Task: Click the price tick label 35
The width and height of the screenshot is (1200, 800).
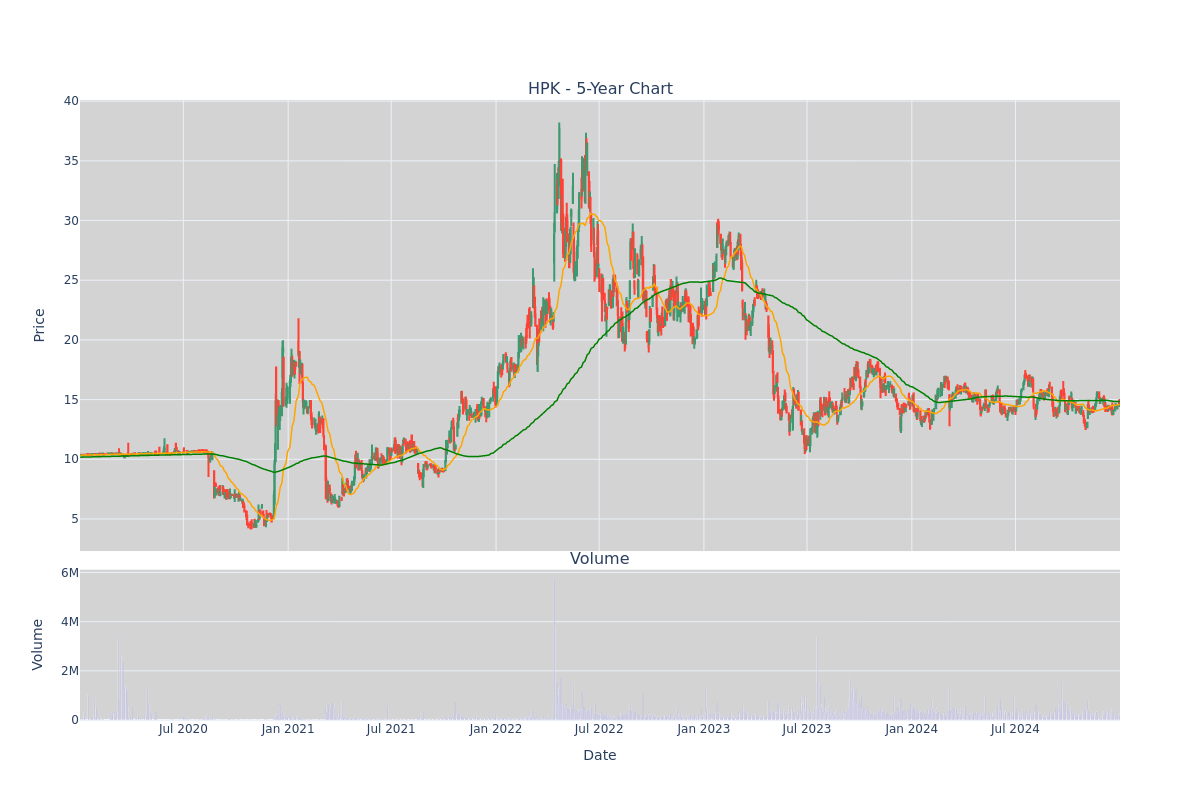Action: [x=71, y=161]
